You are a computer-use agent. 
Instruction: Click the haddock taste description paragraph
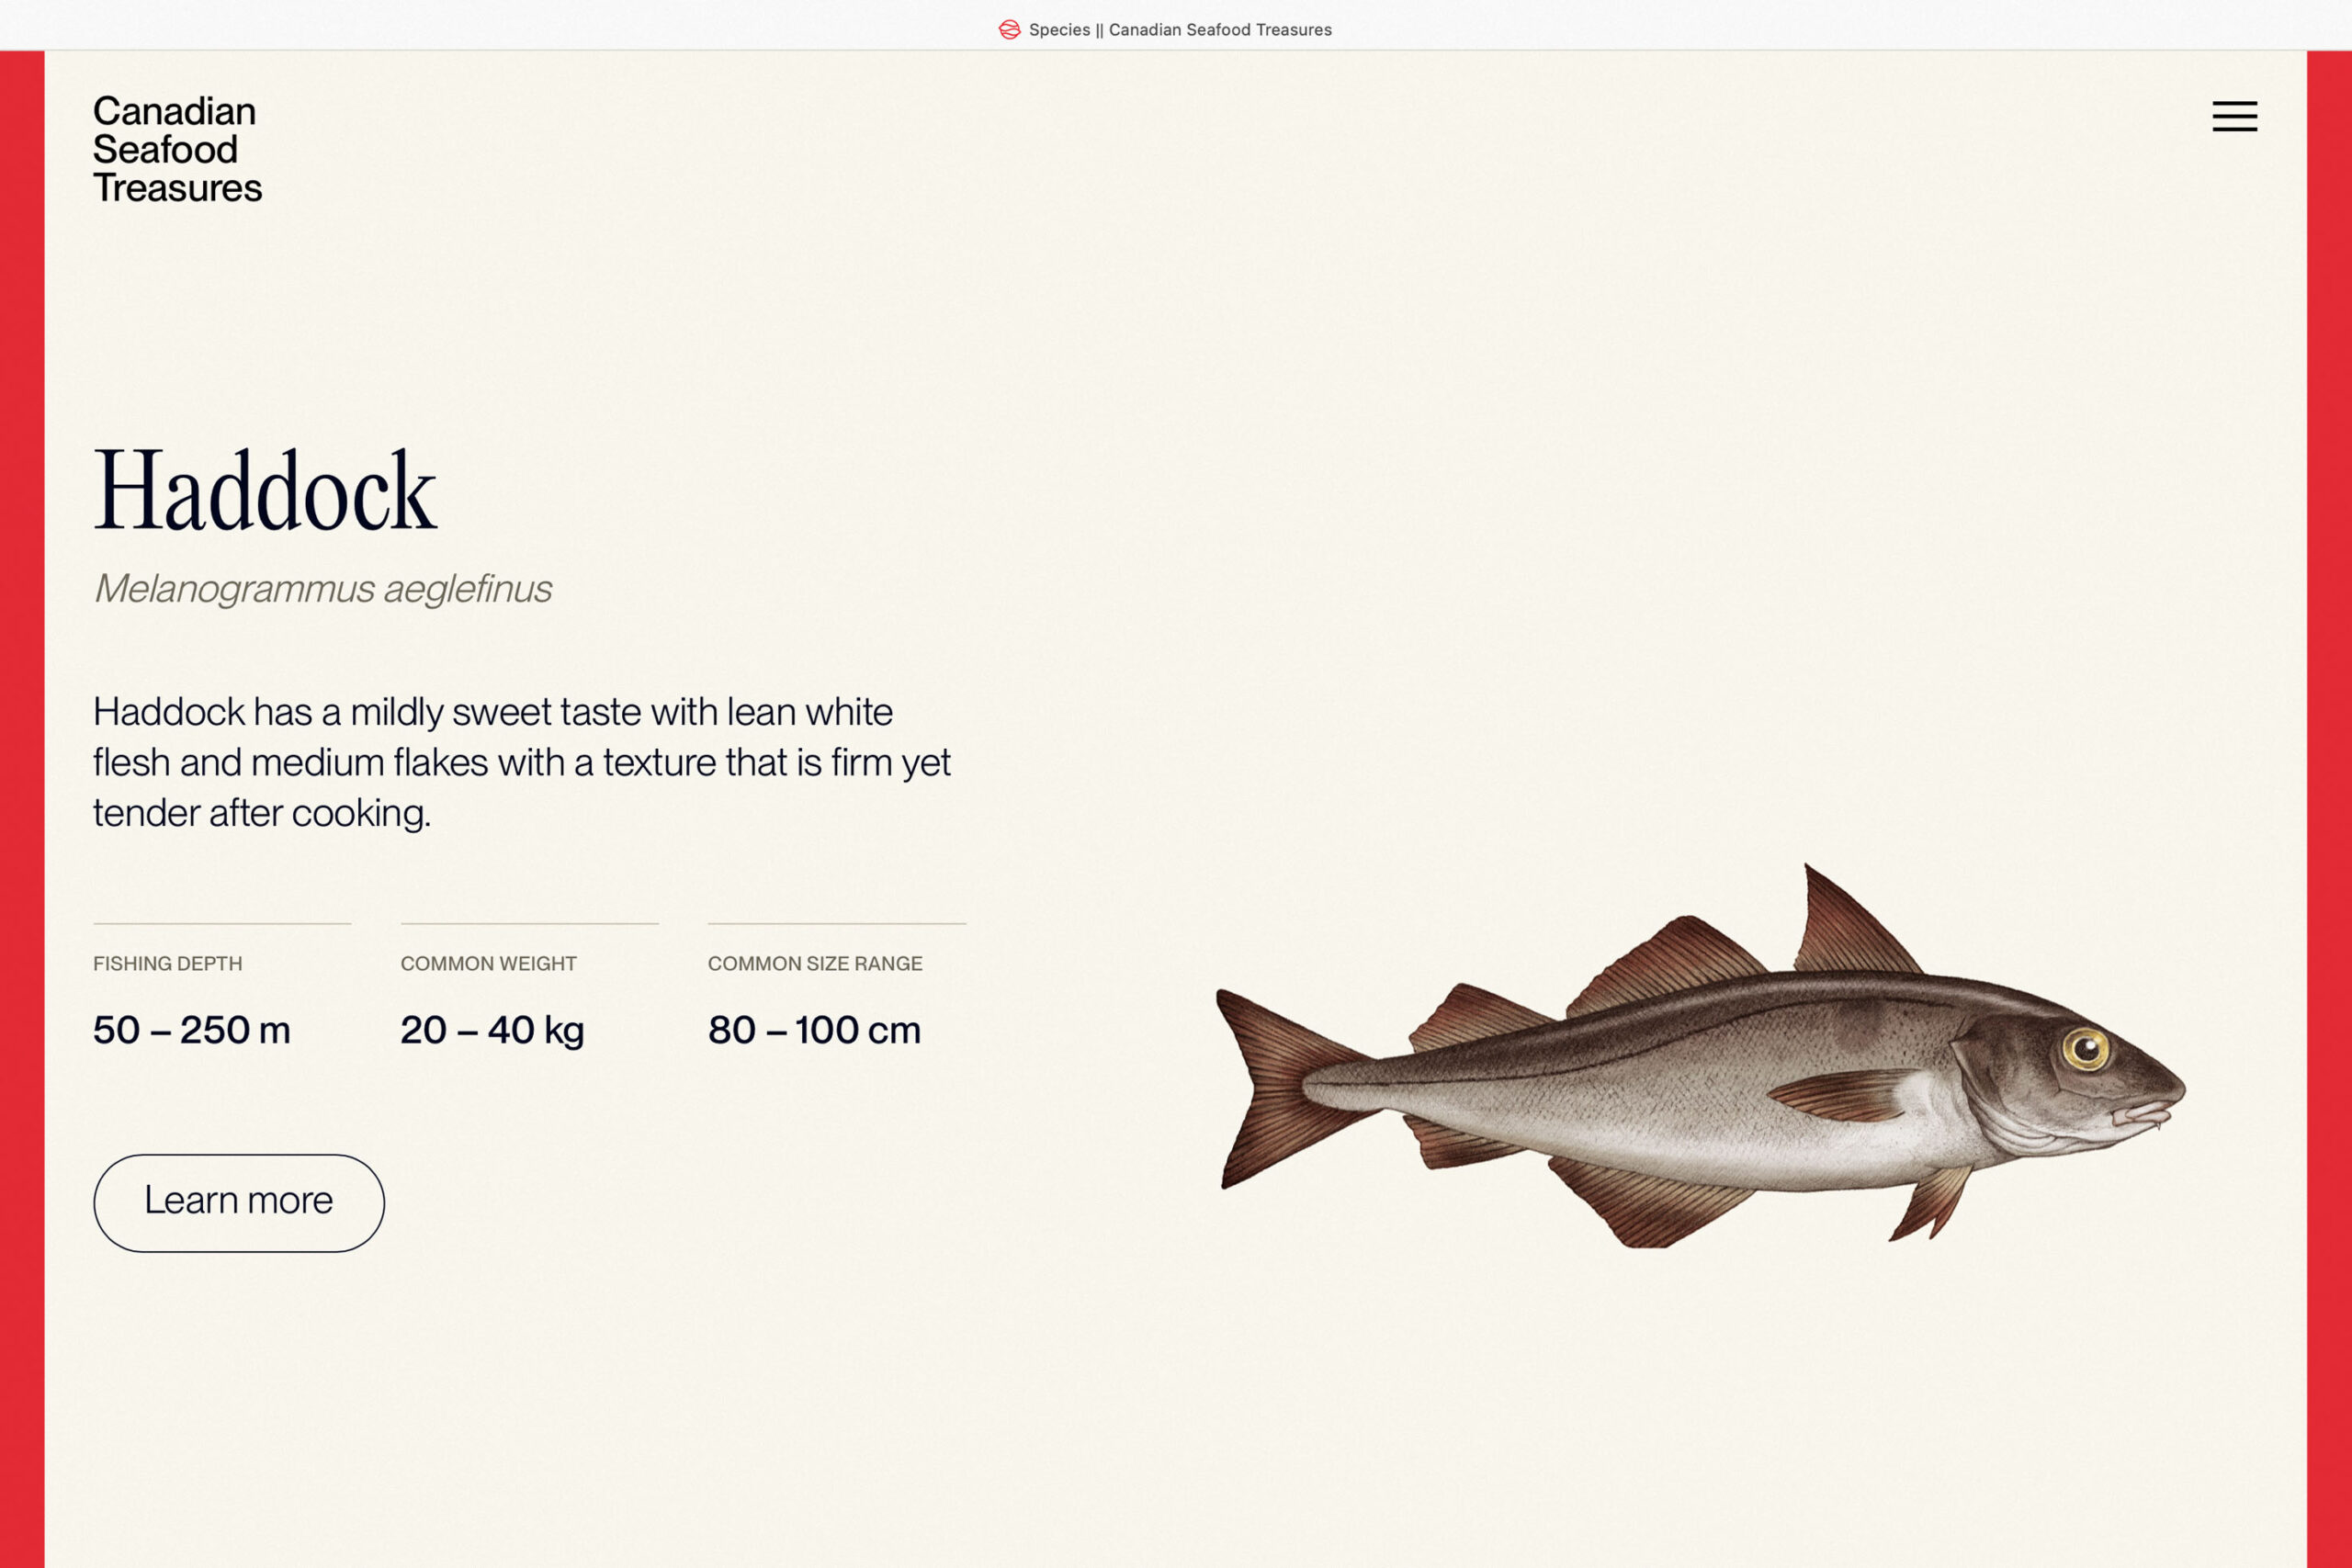(520, 762)
